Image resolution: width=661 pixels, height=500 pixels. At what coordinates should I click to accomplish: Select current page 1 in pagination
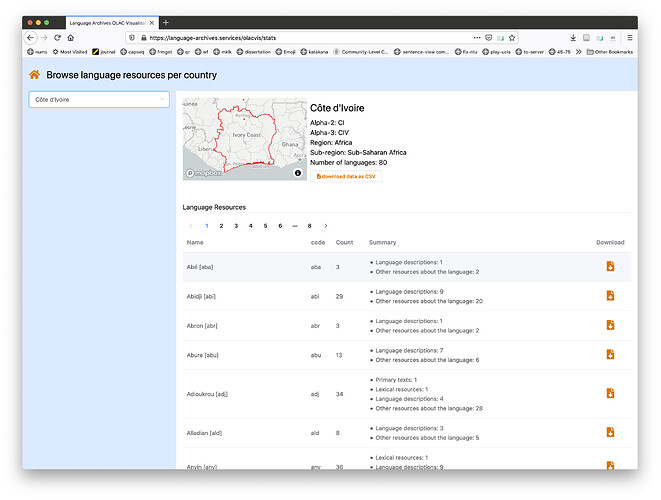pos(207,226)
